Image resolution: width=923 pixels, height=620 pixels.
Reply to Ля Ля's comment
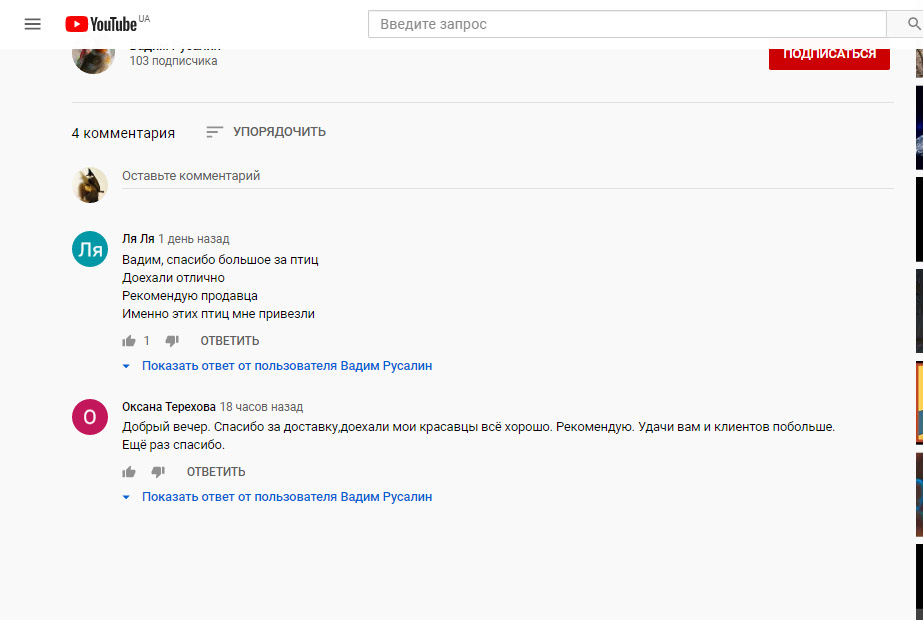tap(229, 341)
